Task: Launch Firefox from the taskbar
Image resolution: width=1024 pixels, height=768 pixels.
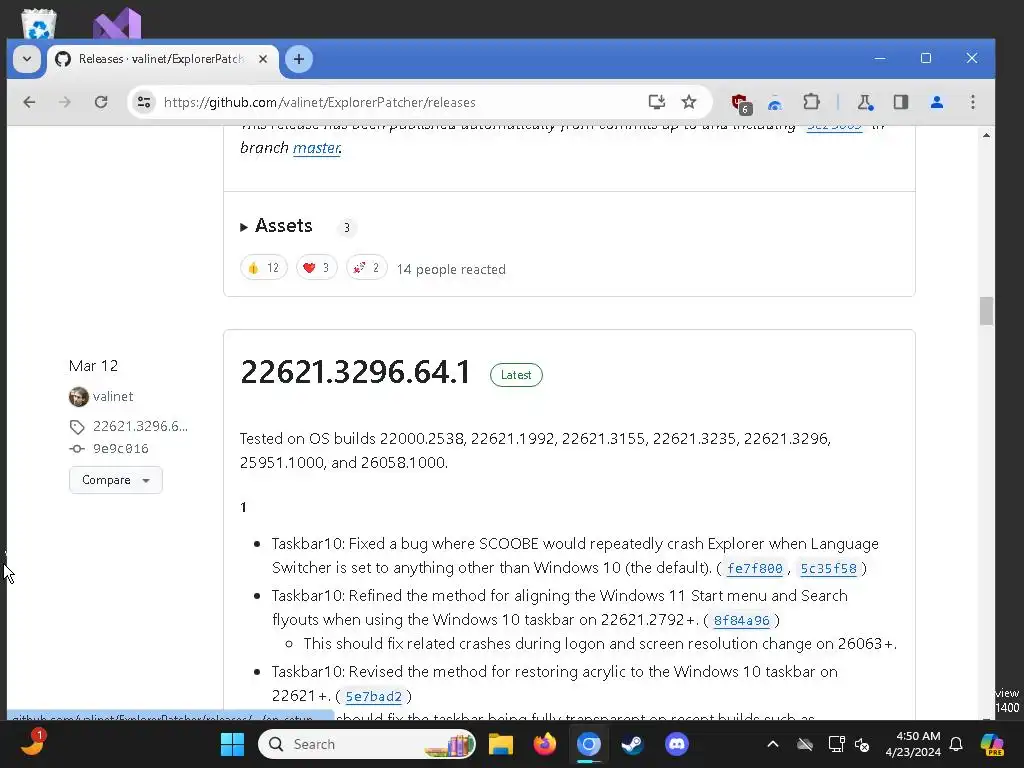Action: (x=545, y=744)
